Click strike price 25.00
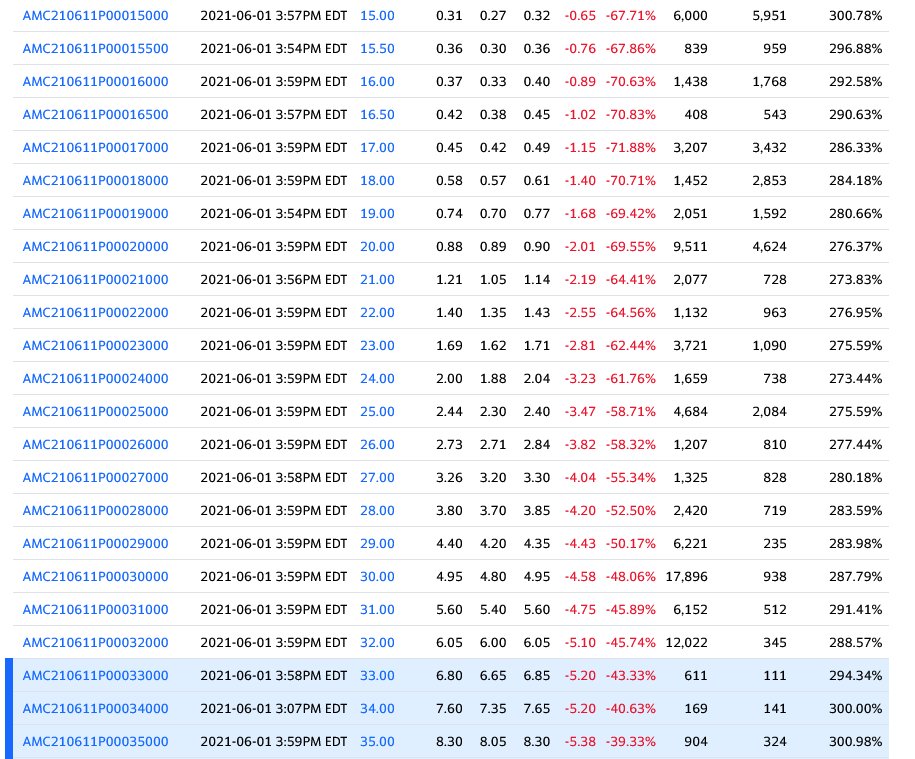The width and height of the screenshot is (915, 759). [x=377, y=411]
